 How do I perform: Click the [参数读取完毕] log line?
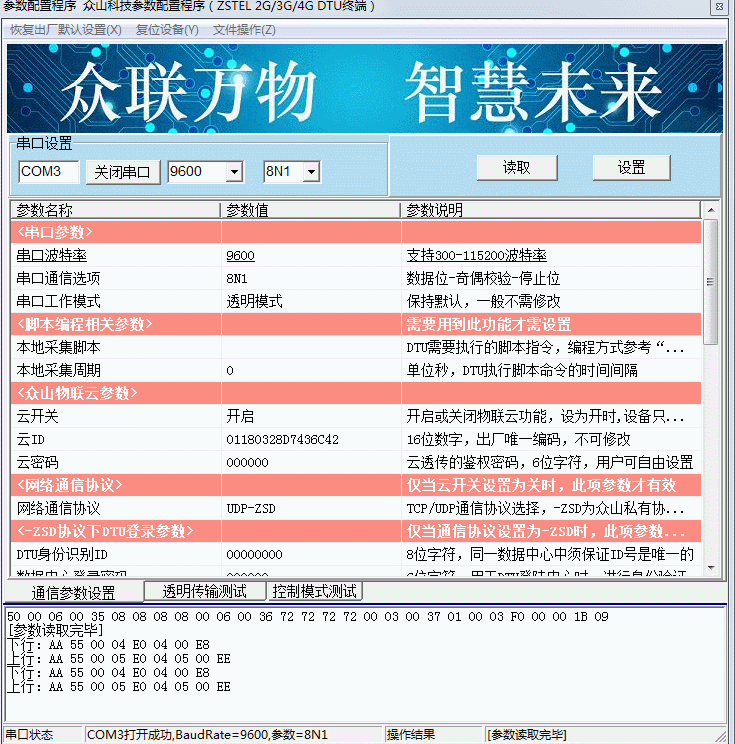56,630
